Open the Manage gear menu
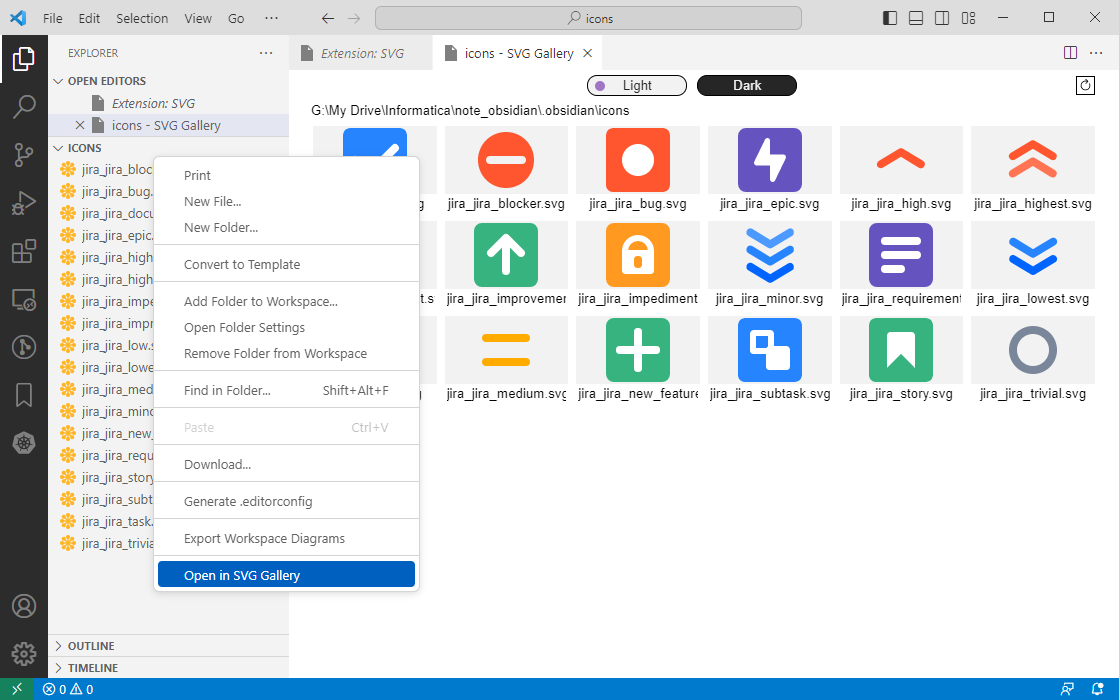 tap(24, 653)
